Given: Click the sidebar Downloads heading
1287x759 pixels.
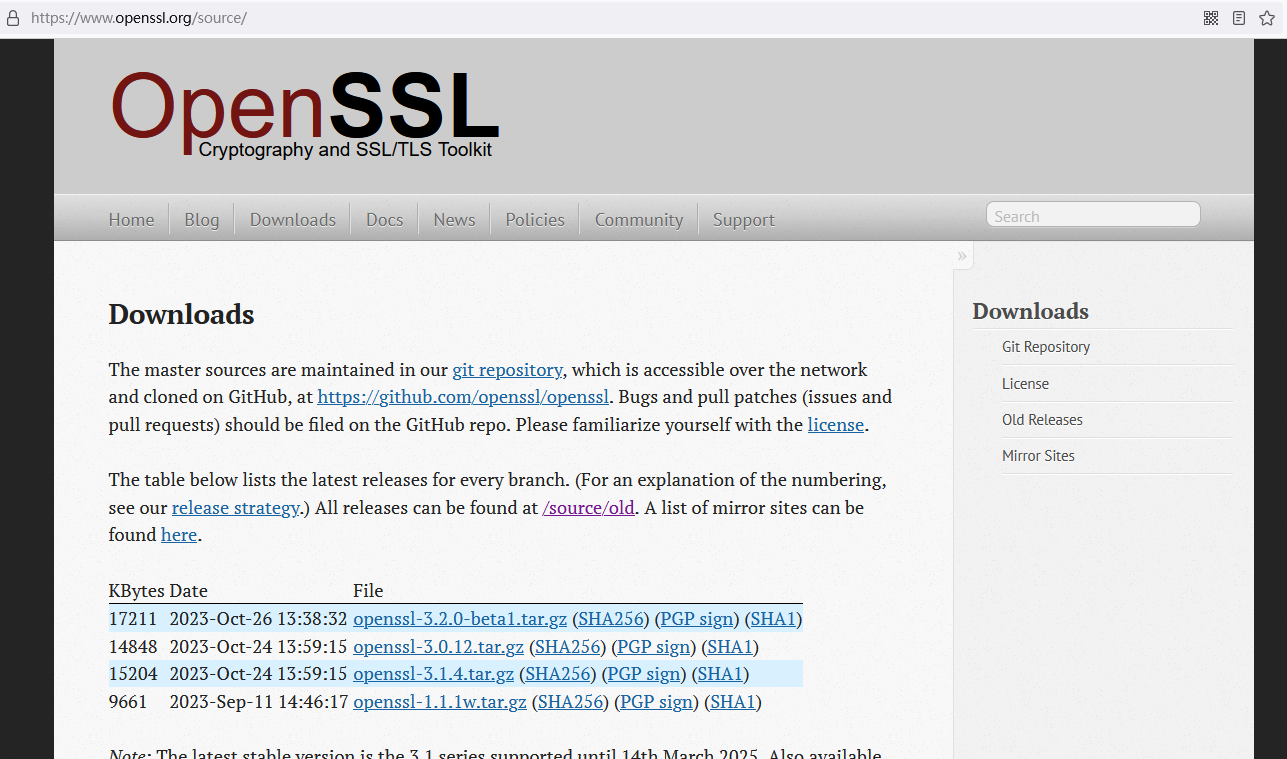Looking at the screenshot, I should tap(1030, 311).
